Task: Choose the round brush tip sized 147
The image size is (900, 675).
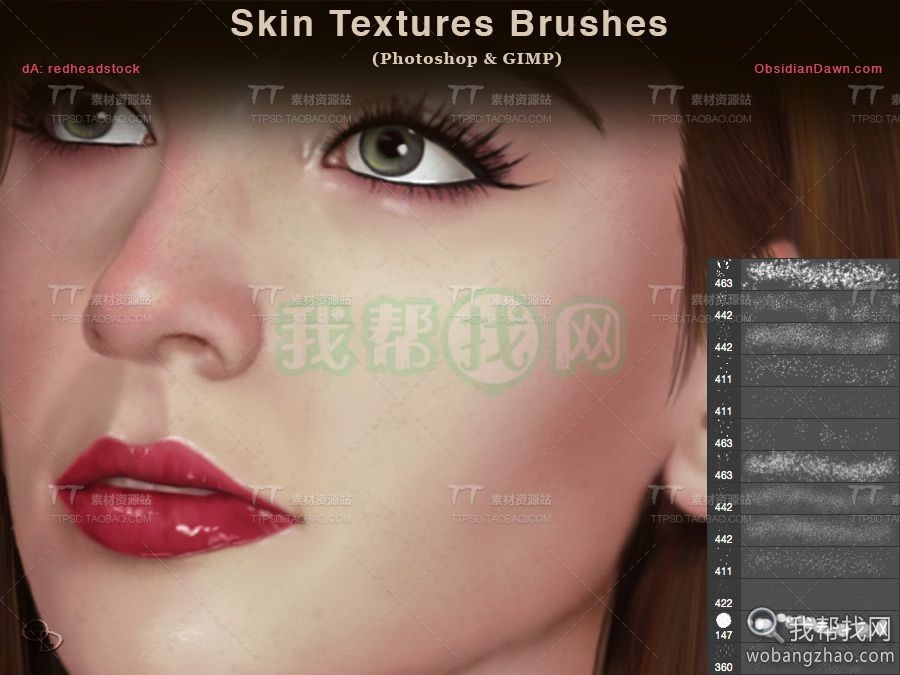Action: click(x=804, y=626)
